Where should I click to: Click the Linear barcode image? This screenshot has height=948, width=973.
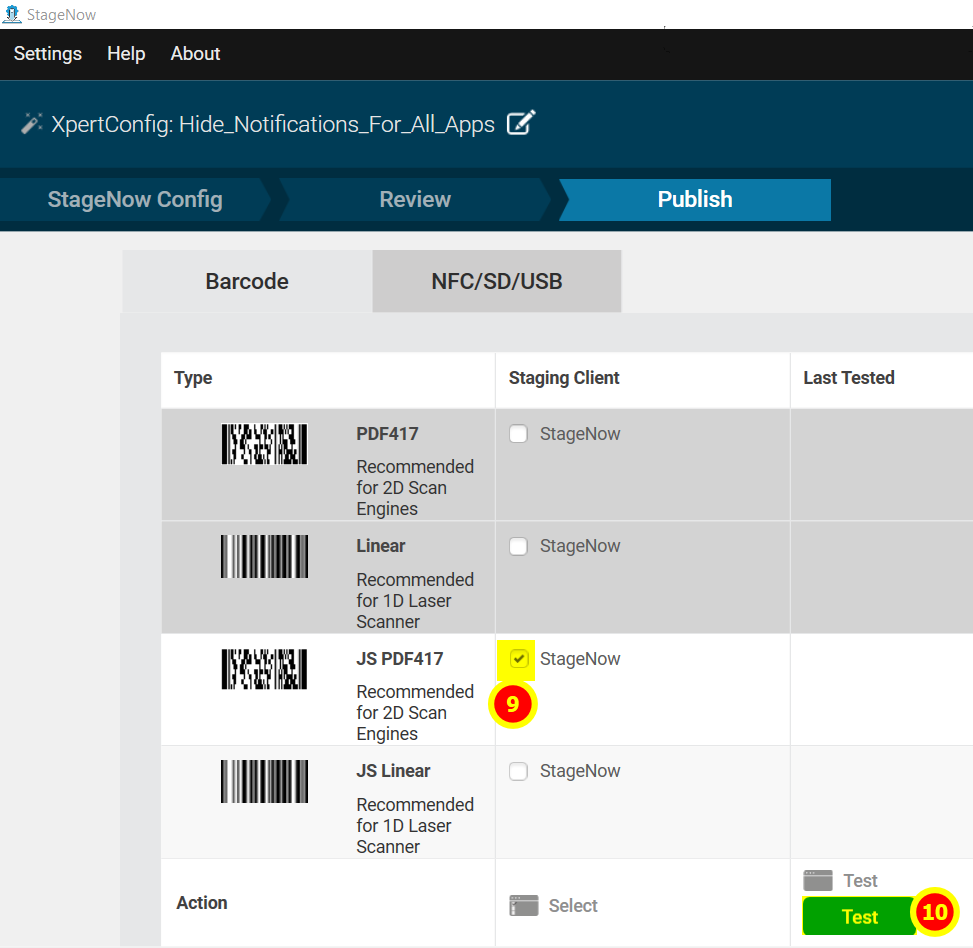(264, 556)
